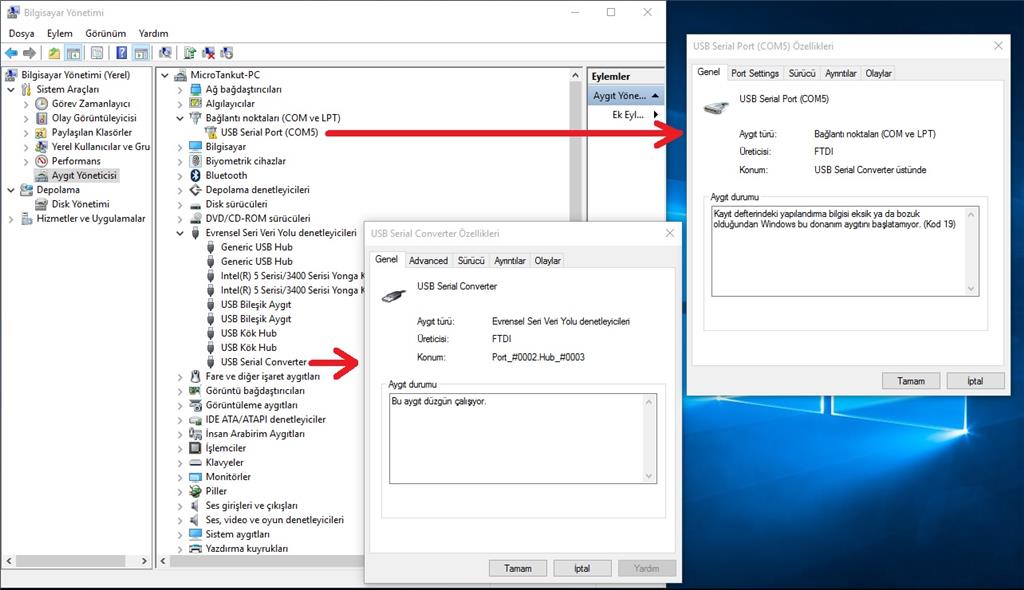Click Tamam in USB Serial Converter dialog
The width and height of the screenshot is (1024, 590).
[518, 568]
